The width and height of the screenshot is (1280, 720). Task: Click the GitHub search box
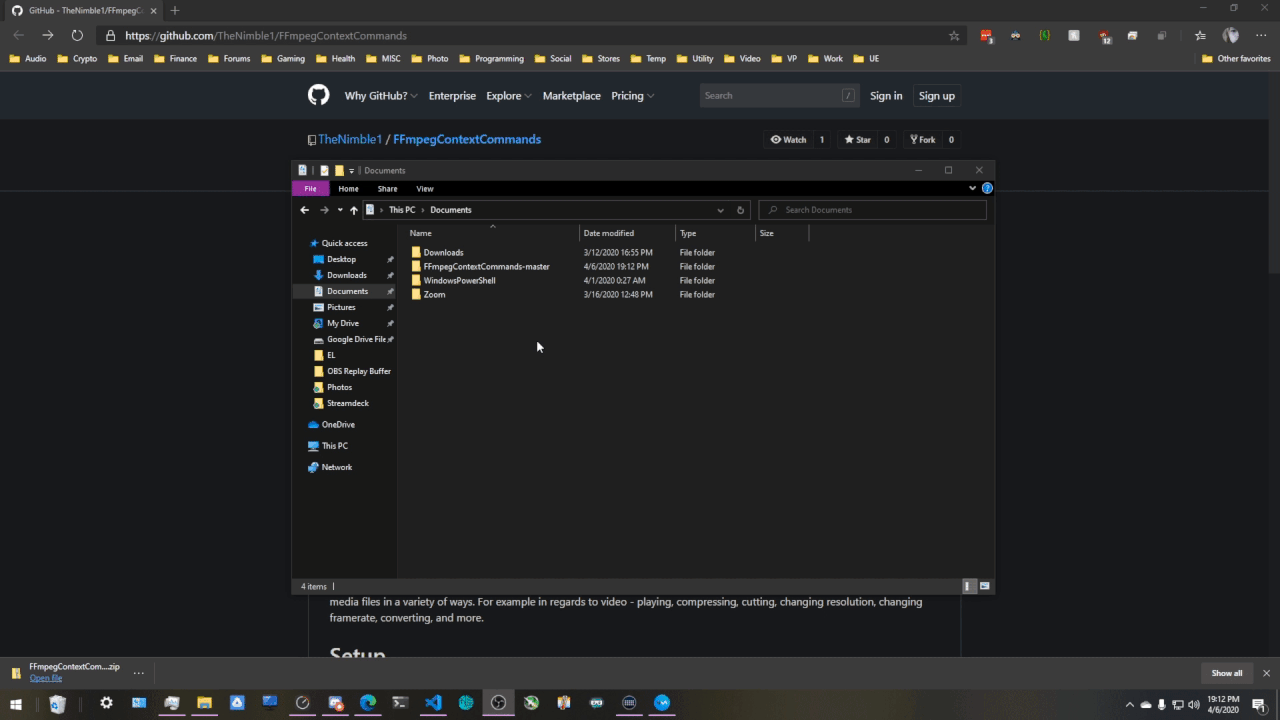(x=779, y=96)
